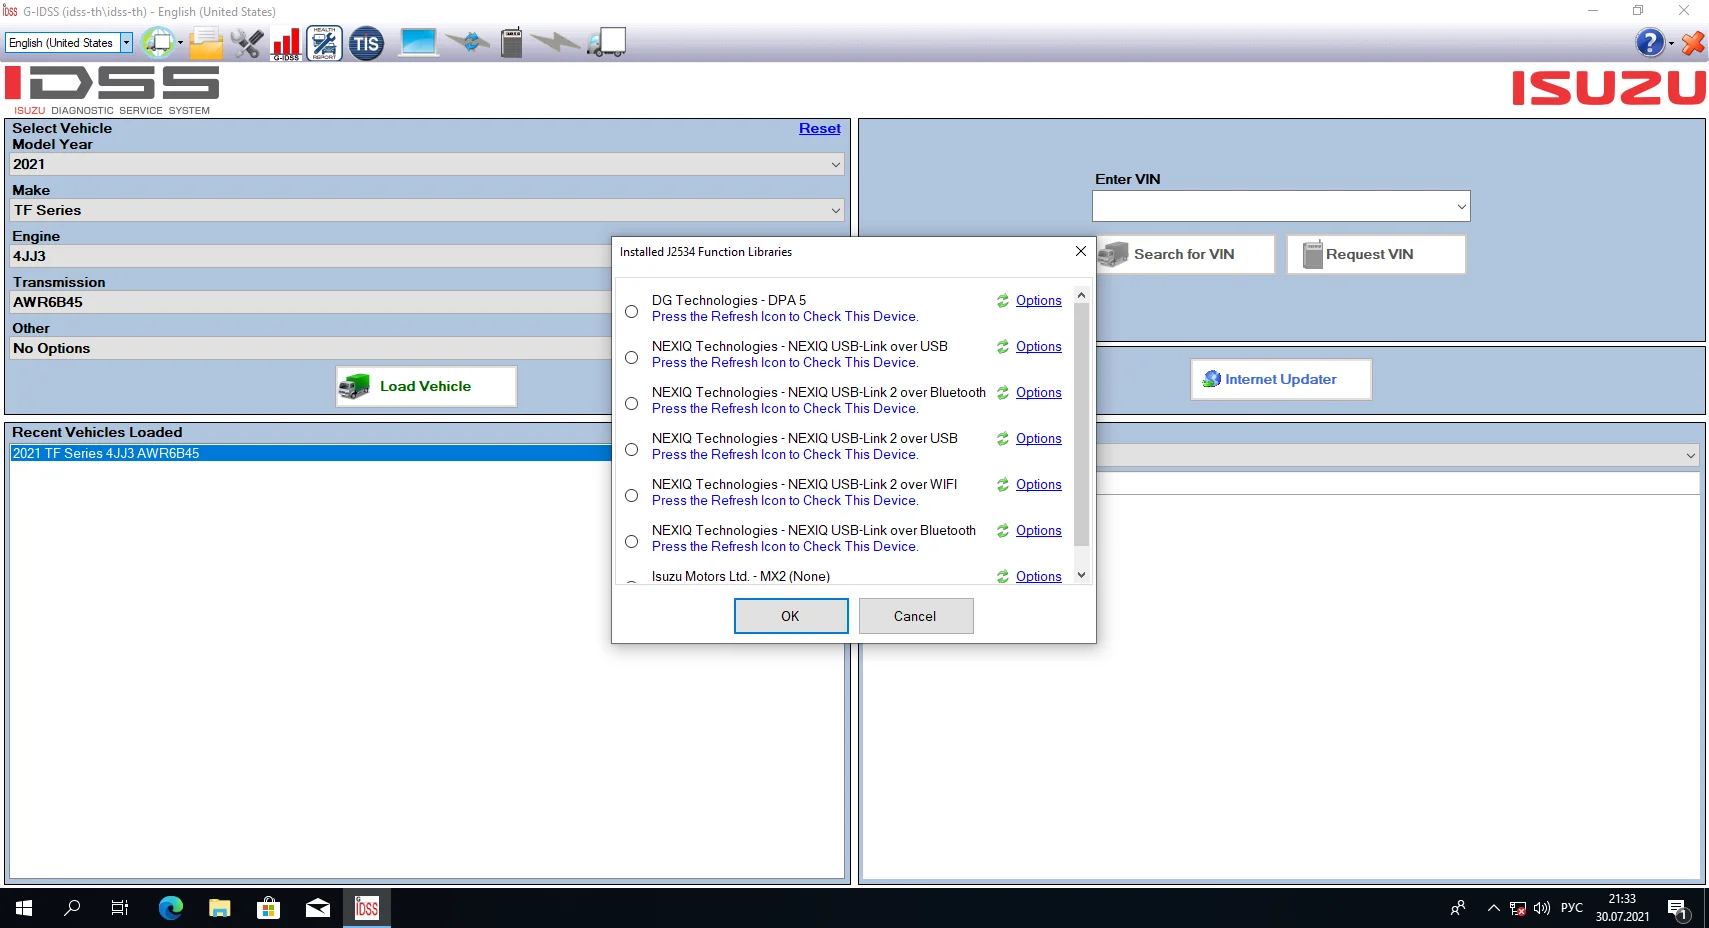Click the white box truck toolbar icon
Viewport: 1709px width, 928px height.
pos(607,42)
